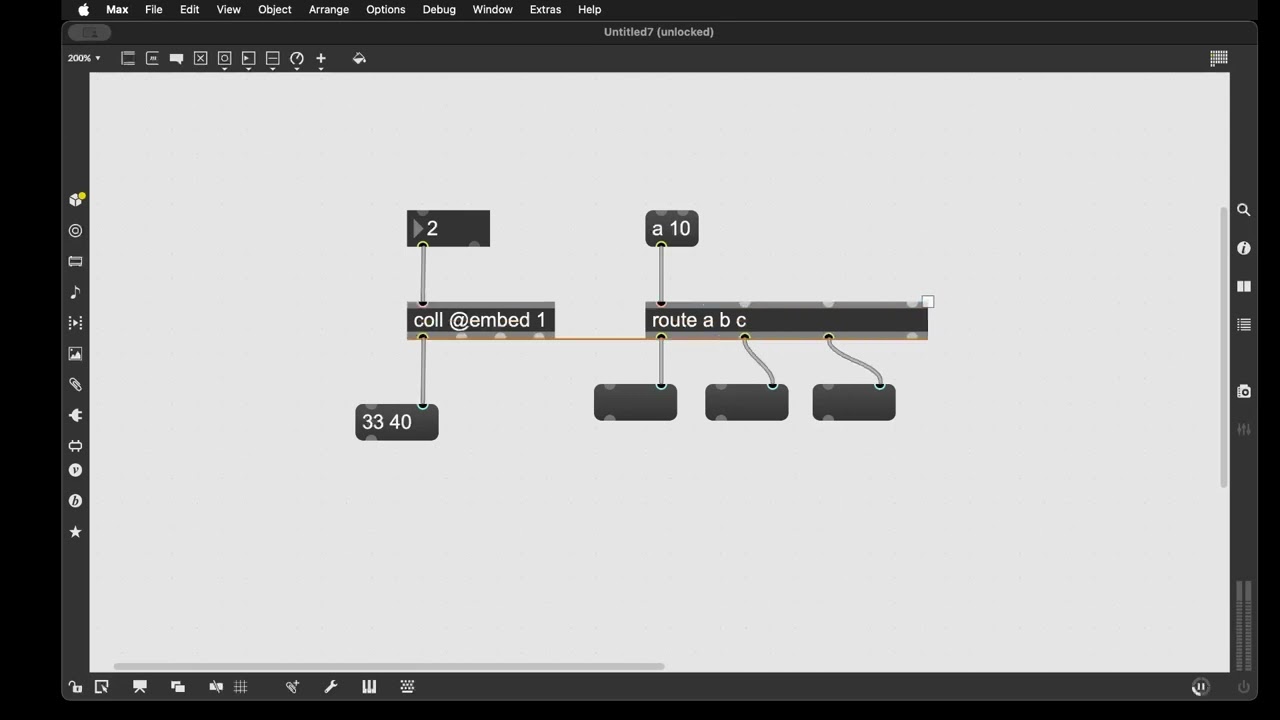Open the Audio note icon in left sidebar
The image size is (1280, 720).
point(75,292)
